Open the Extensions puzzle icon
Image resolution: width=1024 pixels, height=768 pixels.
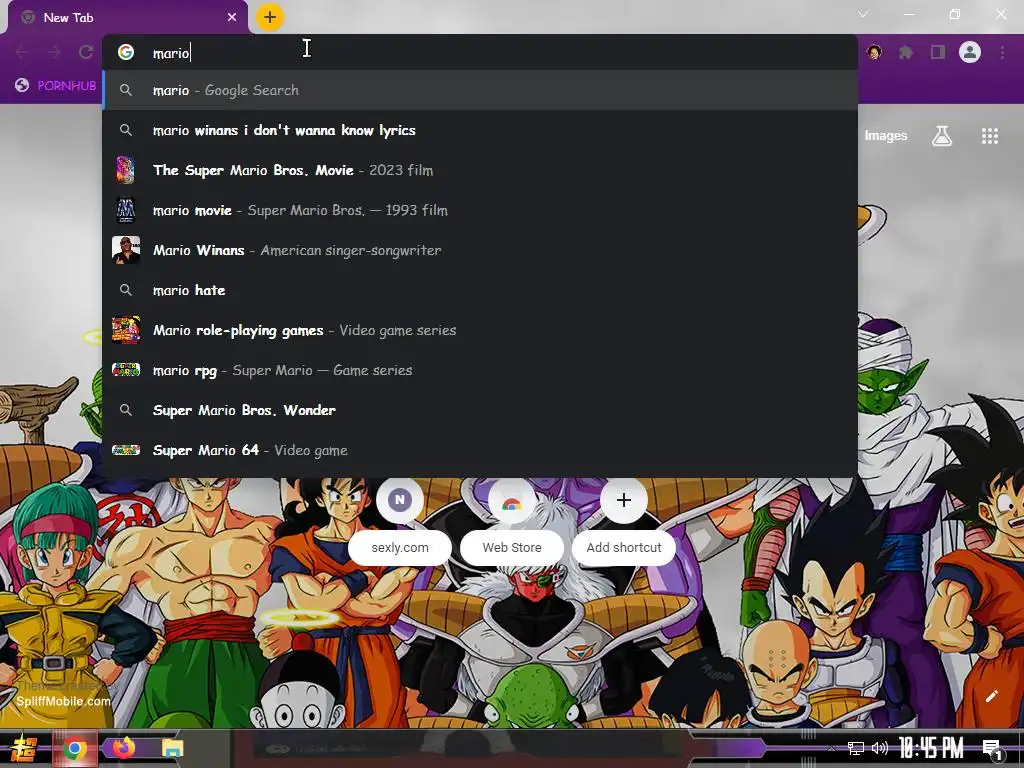[906, 52]
